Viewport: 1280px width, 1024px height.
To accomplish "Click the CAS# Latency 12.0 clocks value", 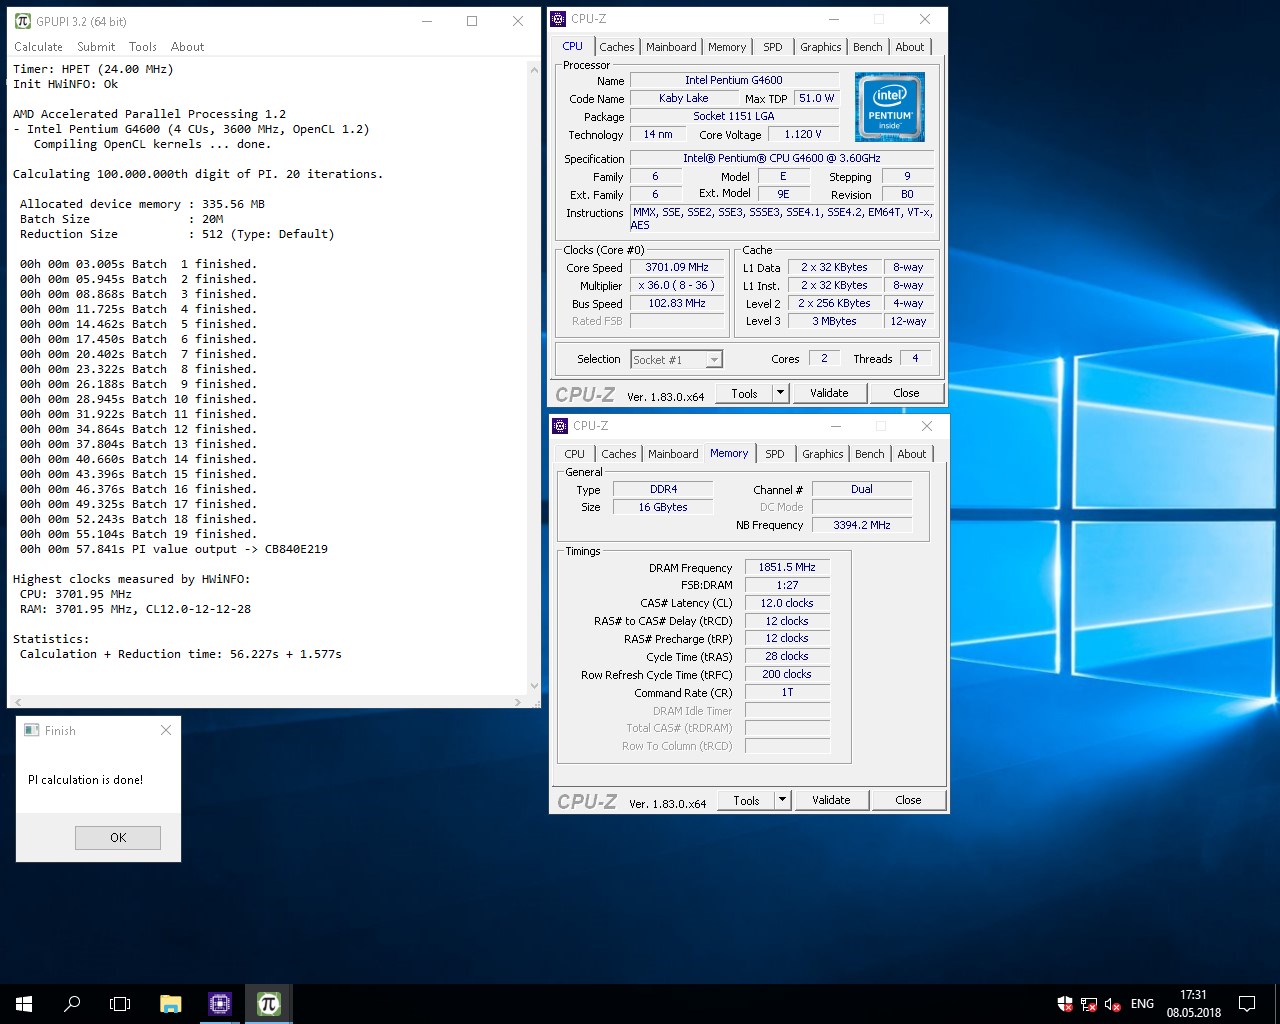I will point(787,603).
